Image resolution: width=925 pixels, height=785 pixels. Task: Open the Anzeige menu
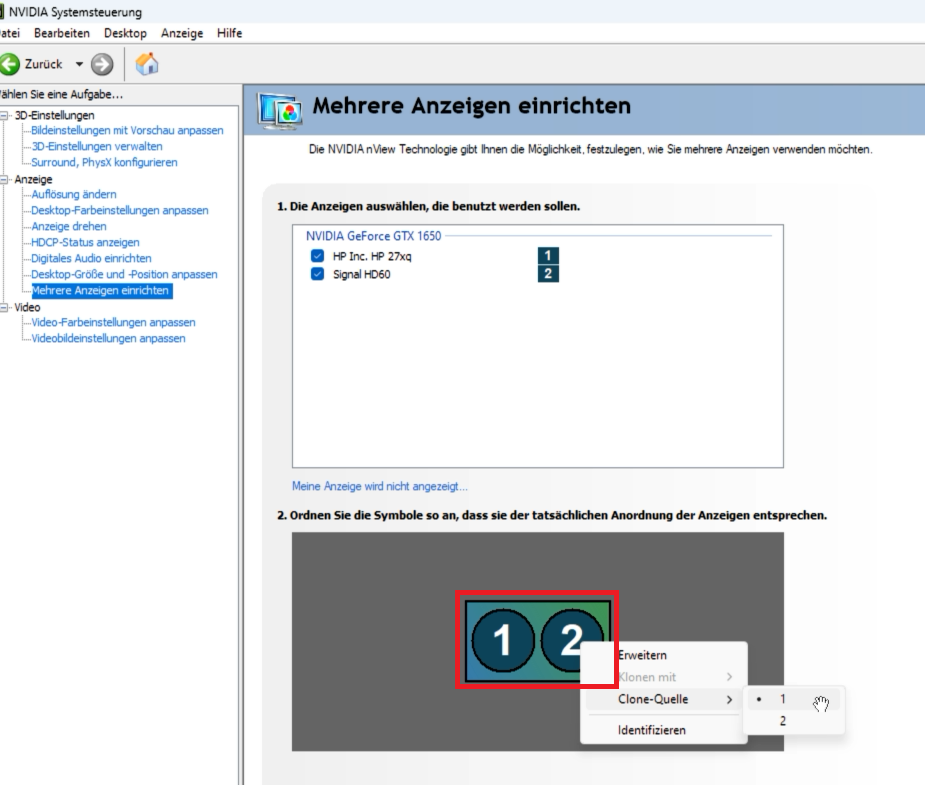[x=182, y=33]
